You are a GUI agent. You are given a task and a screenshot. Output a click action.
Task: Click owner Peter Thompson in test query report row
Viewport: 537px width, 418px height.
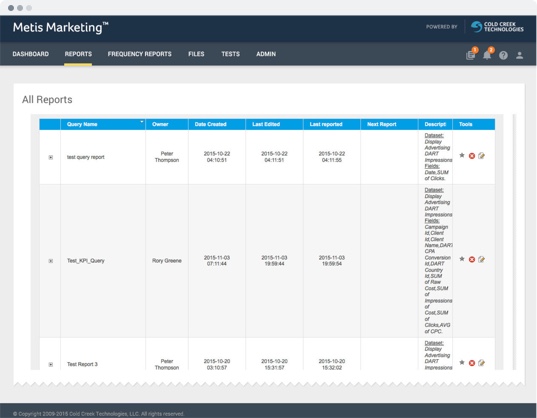167,157
